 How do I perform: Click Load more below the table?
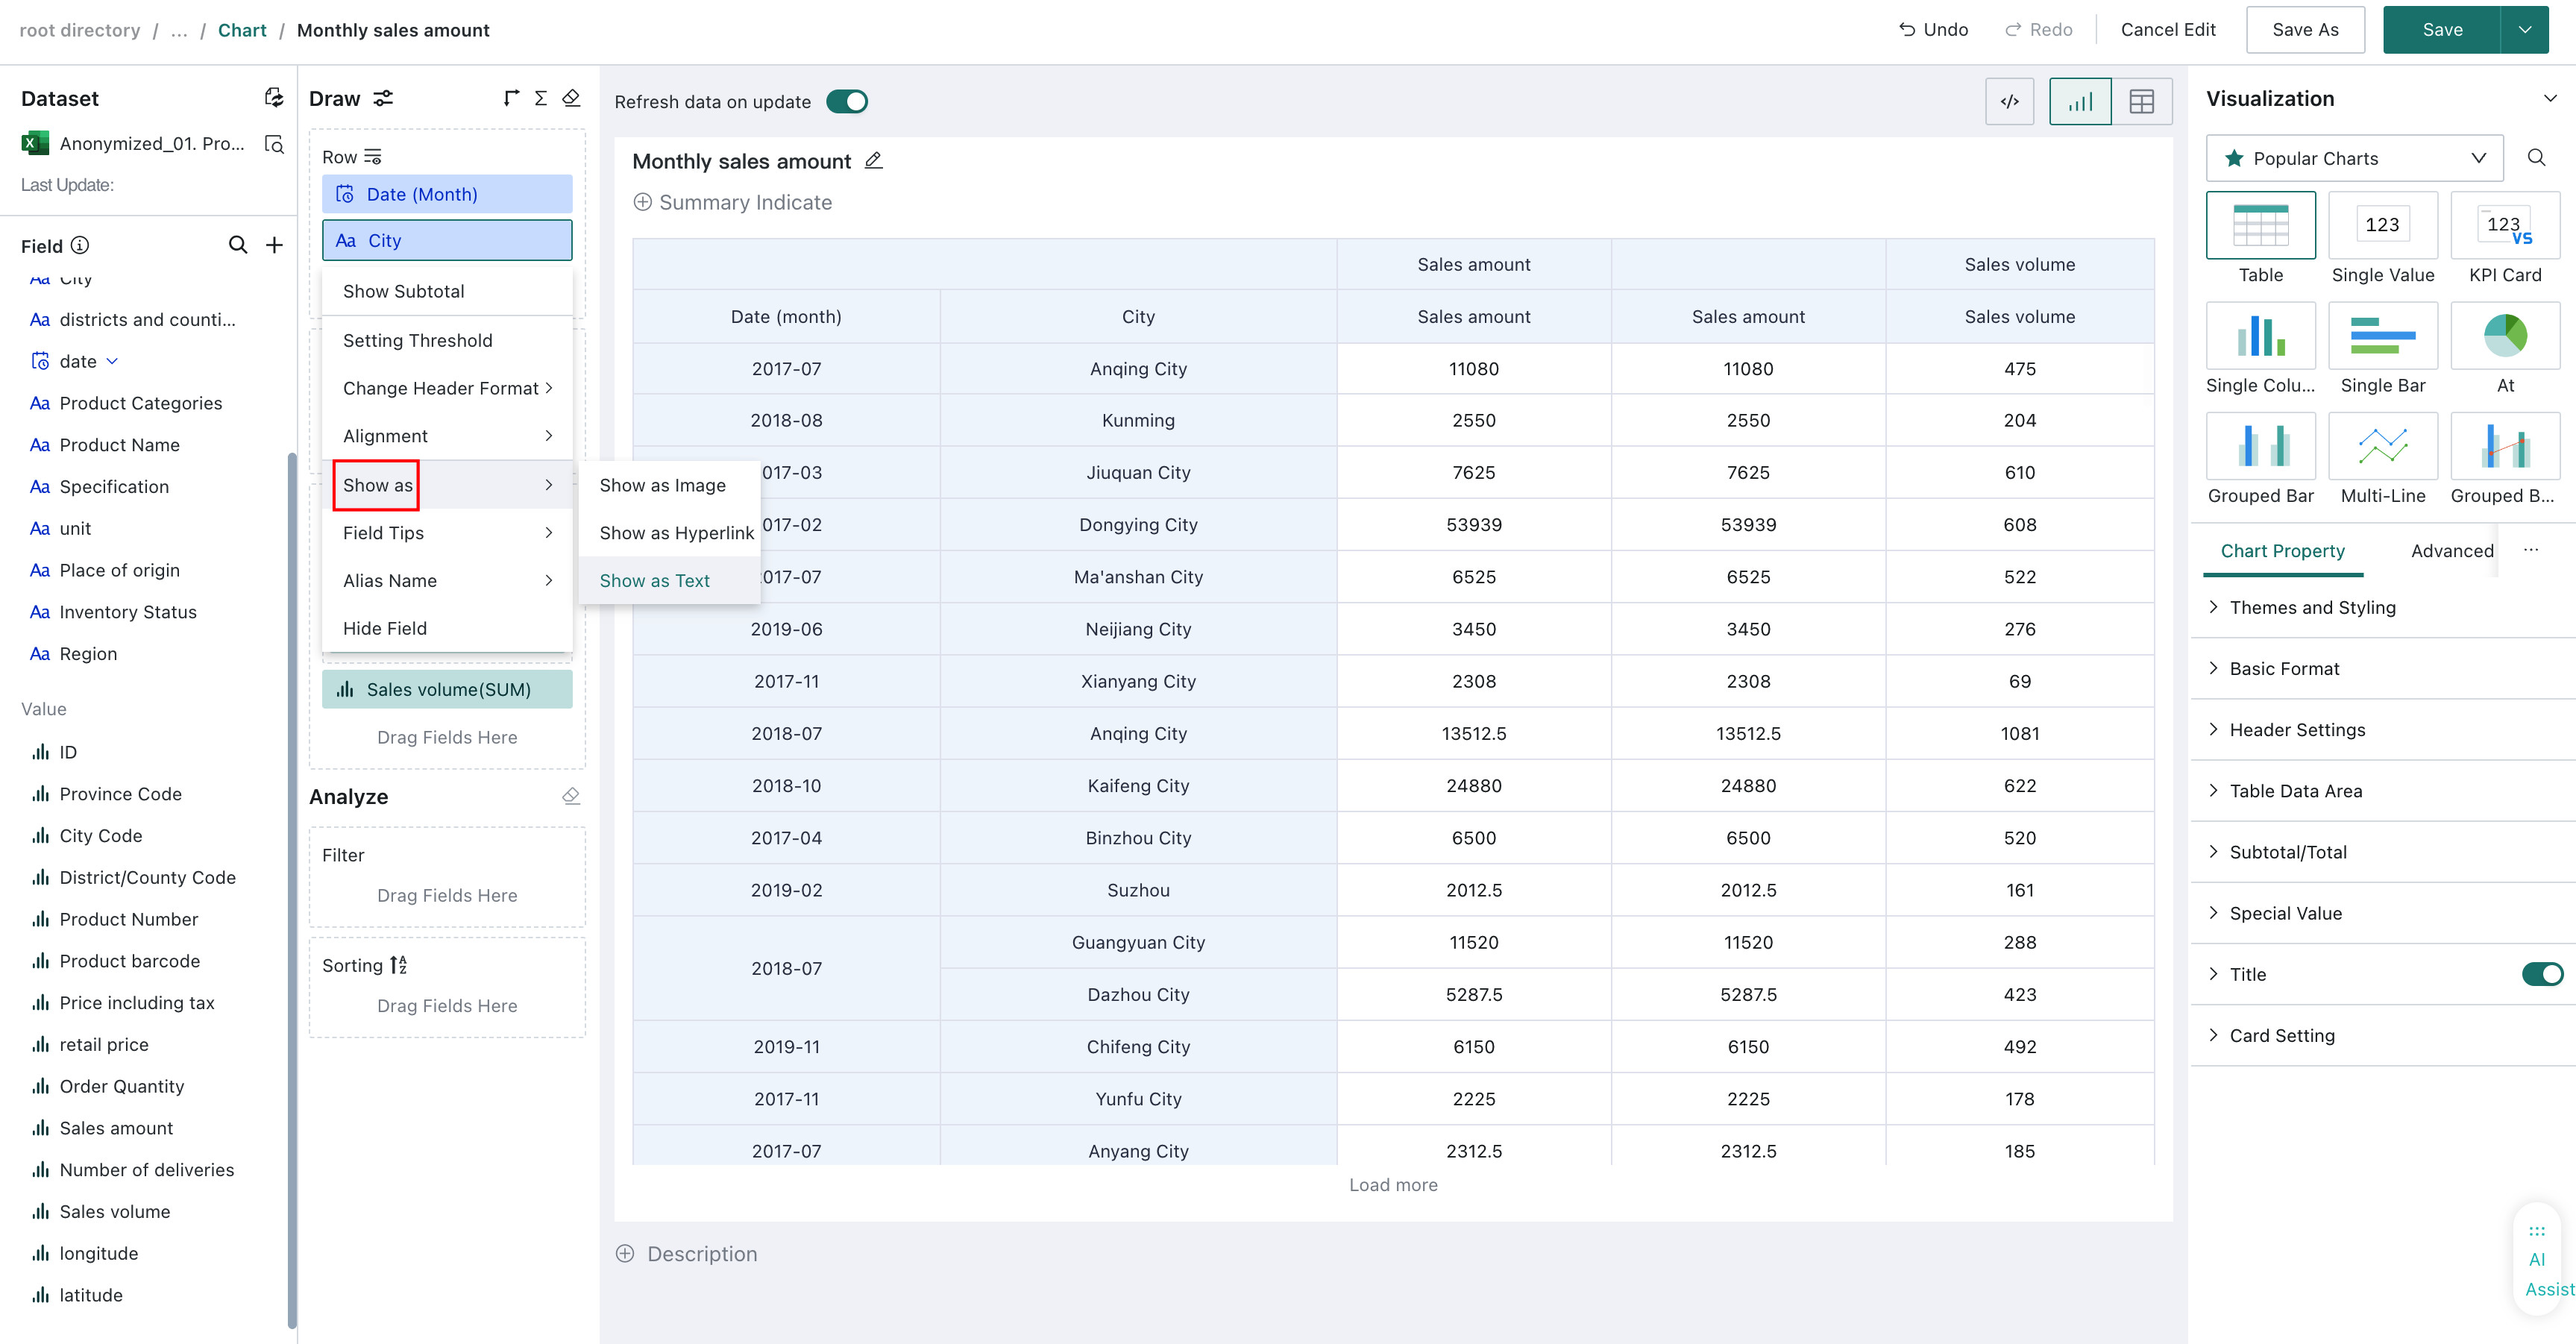tap(1393, 1185)
